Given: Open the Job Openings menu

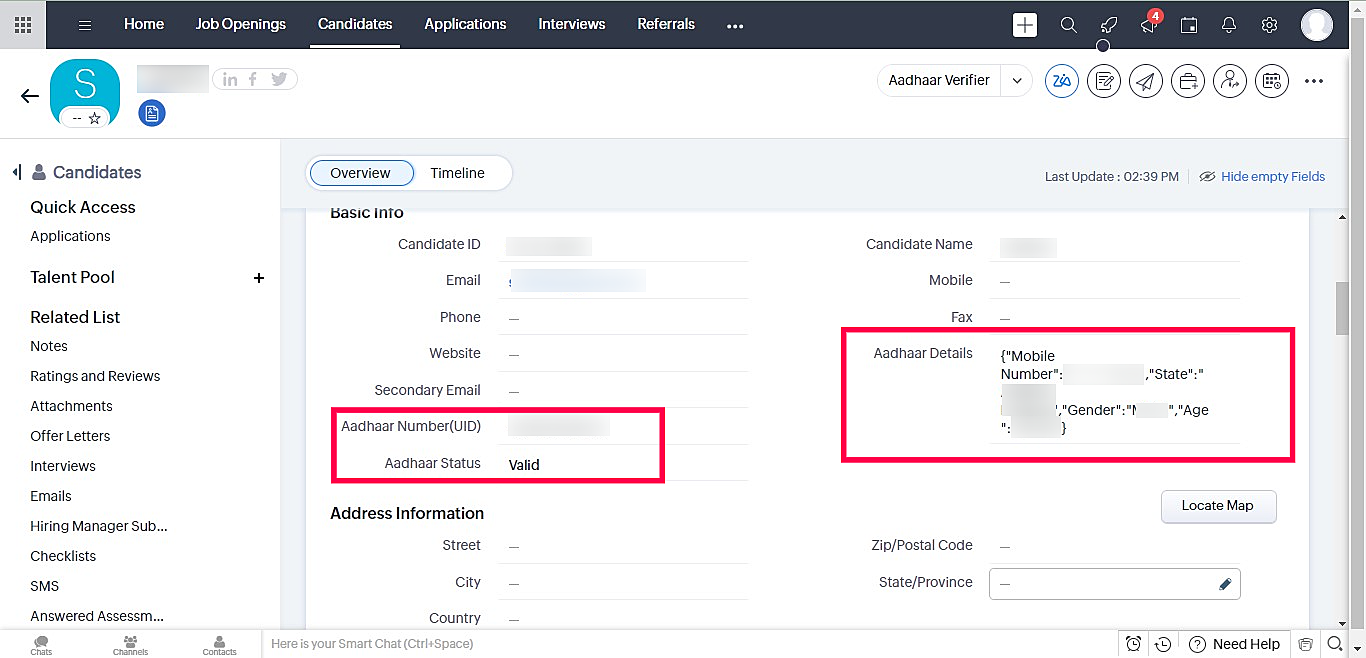Looking at the screenshot, I should point(240,24).
